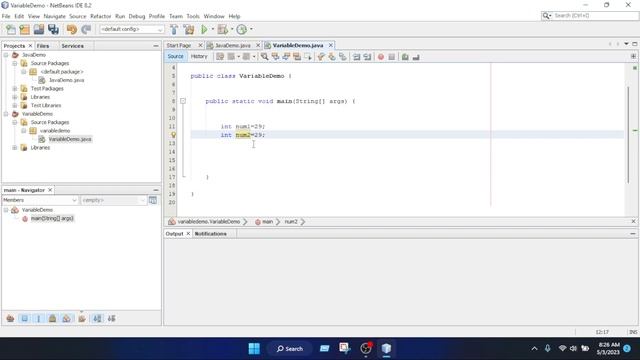Click the Shift Line Right editor icon
This screenshot has width=640, height=360.
pyautogui.click(x=367, y=57)
